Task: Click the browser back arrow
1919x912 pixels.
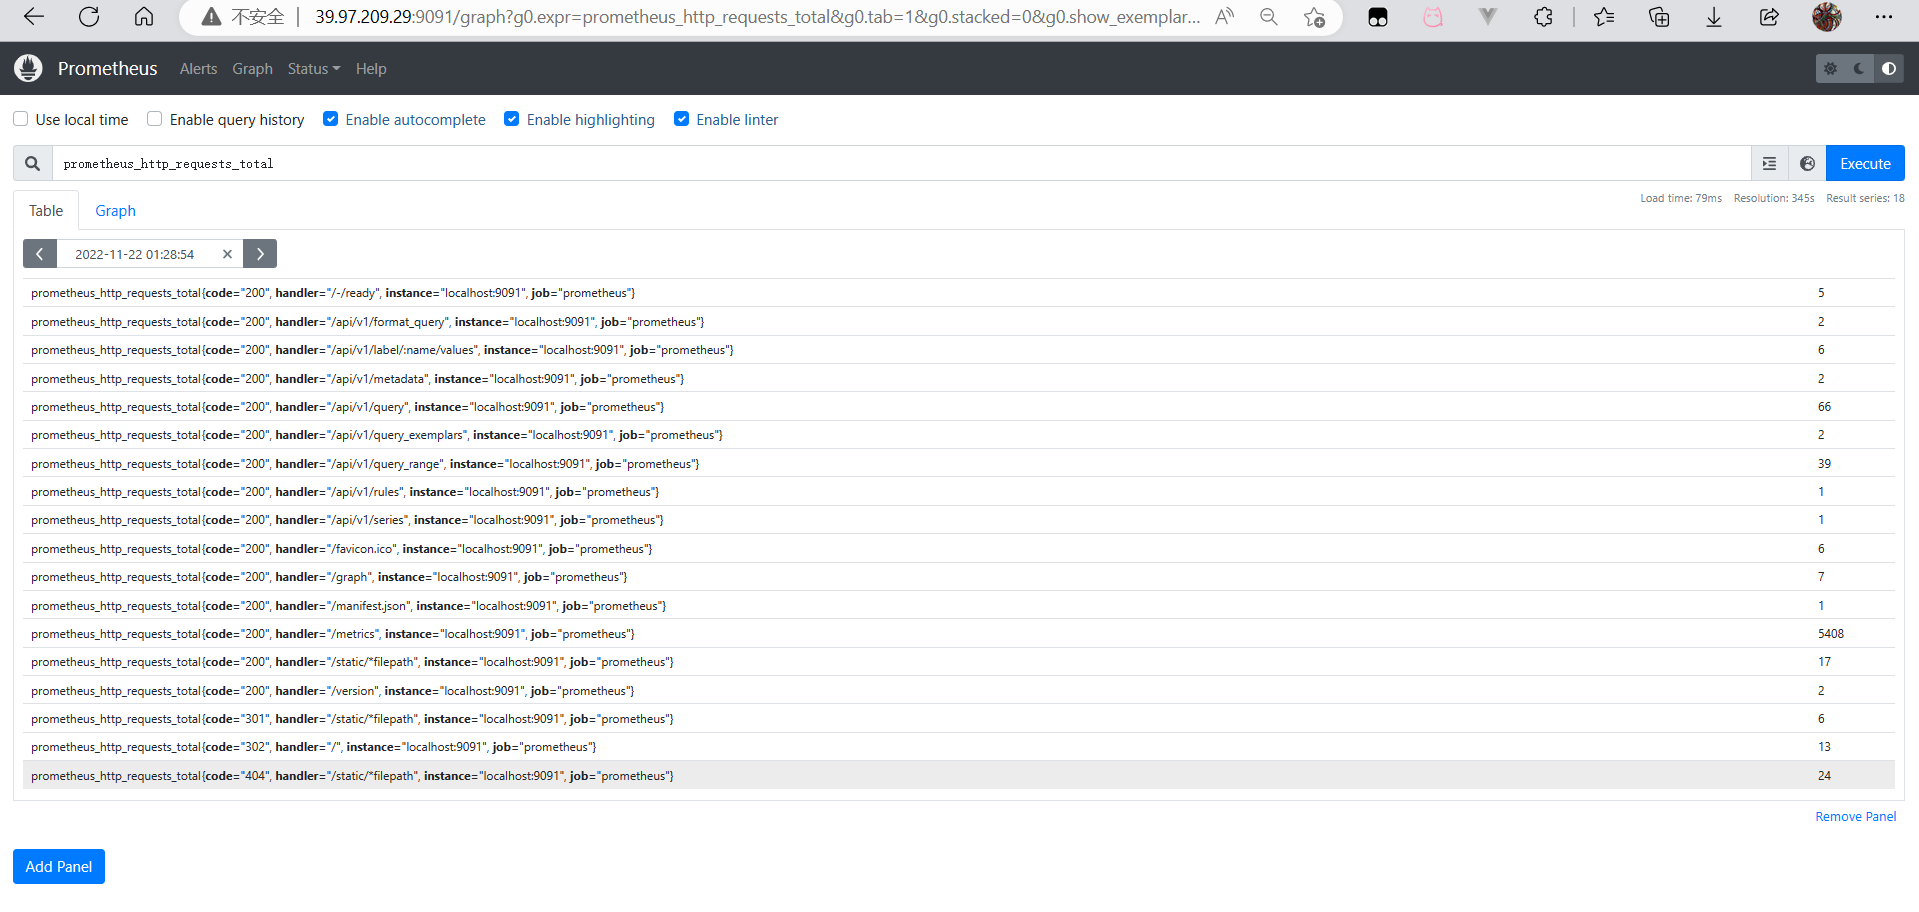Action: tap(34, 17)
